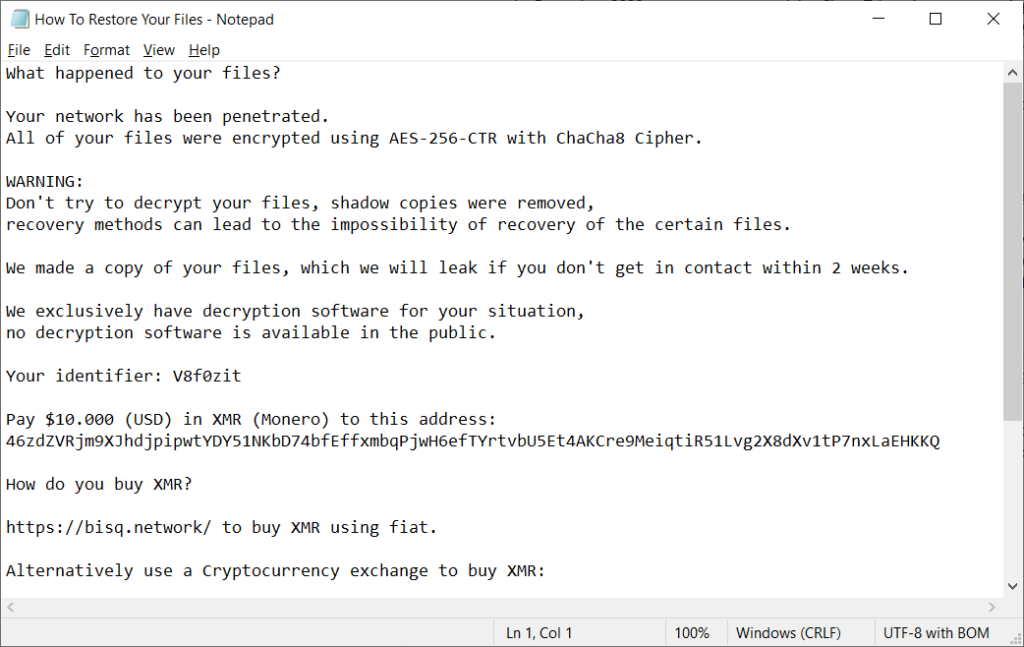Click inside the Monero wallet address line
Image resolution: width=1024 pixels, height=647 pixels.
coord(473,441)
